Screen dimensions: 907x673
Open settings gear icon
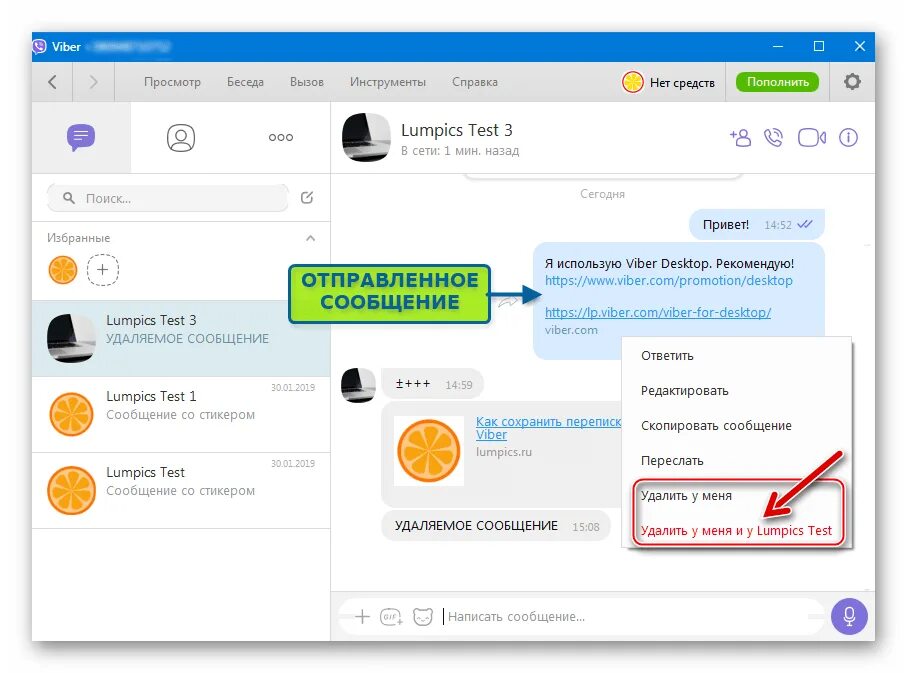click(852, 82)
